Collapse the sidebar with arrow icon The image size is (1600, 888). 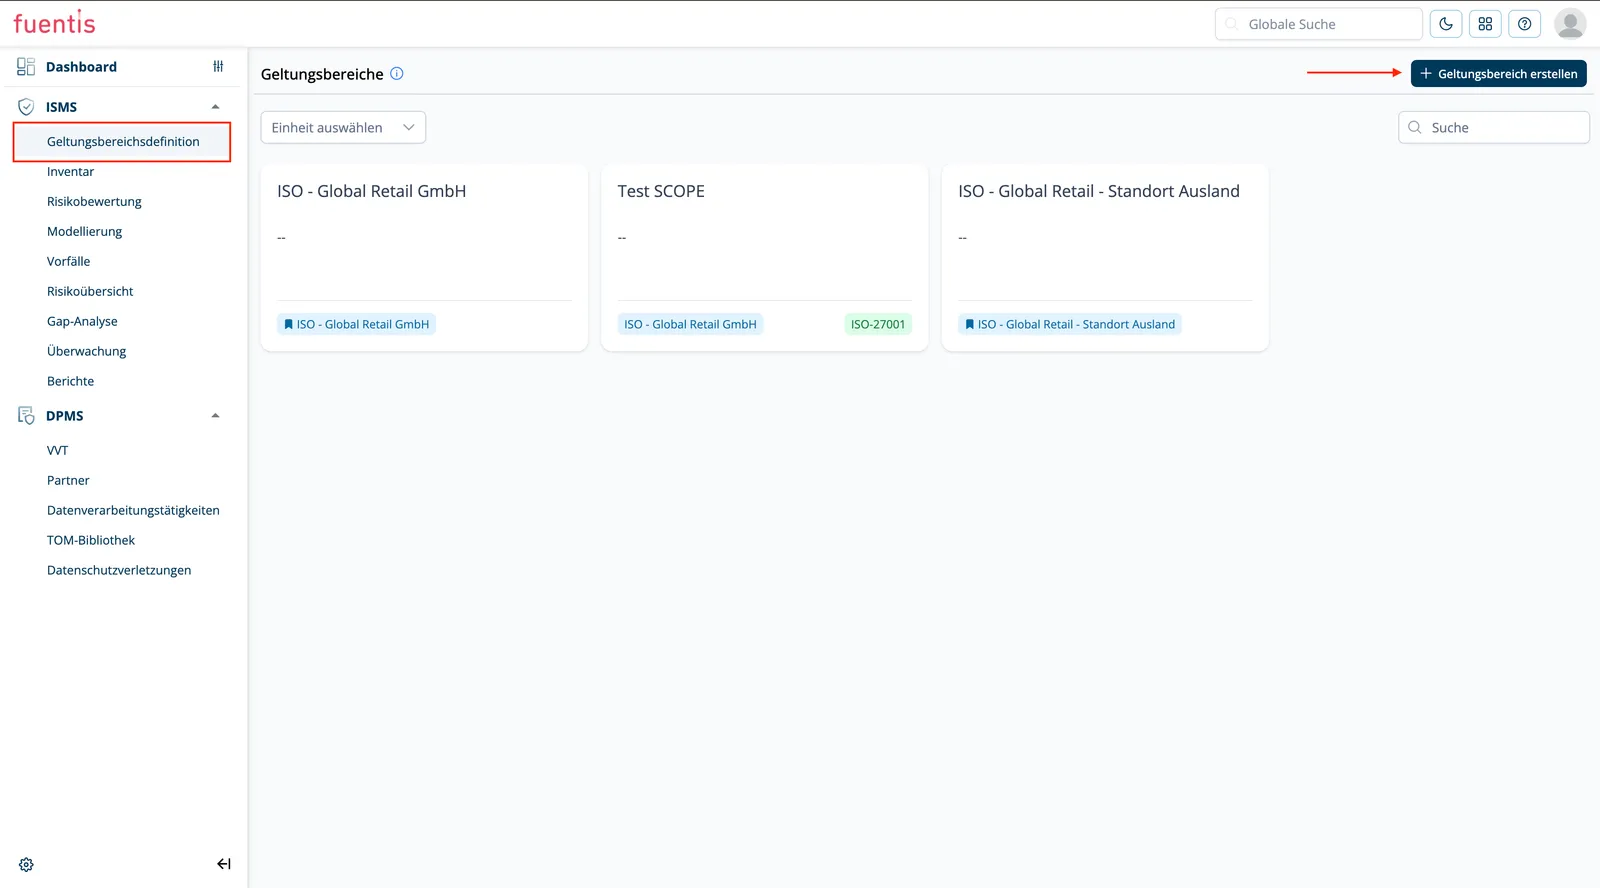(224, 864)
